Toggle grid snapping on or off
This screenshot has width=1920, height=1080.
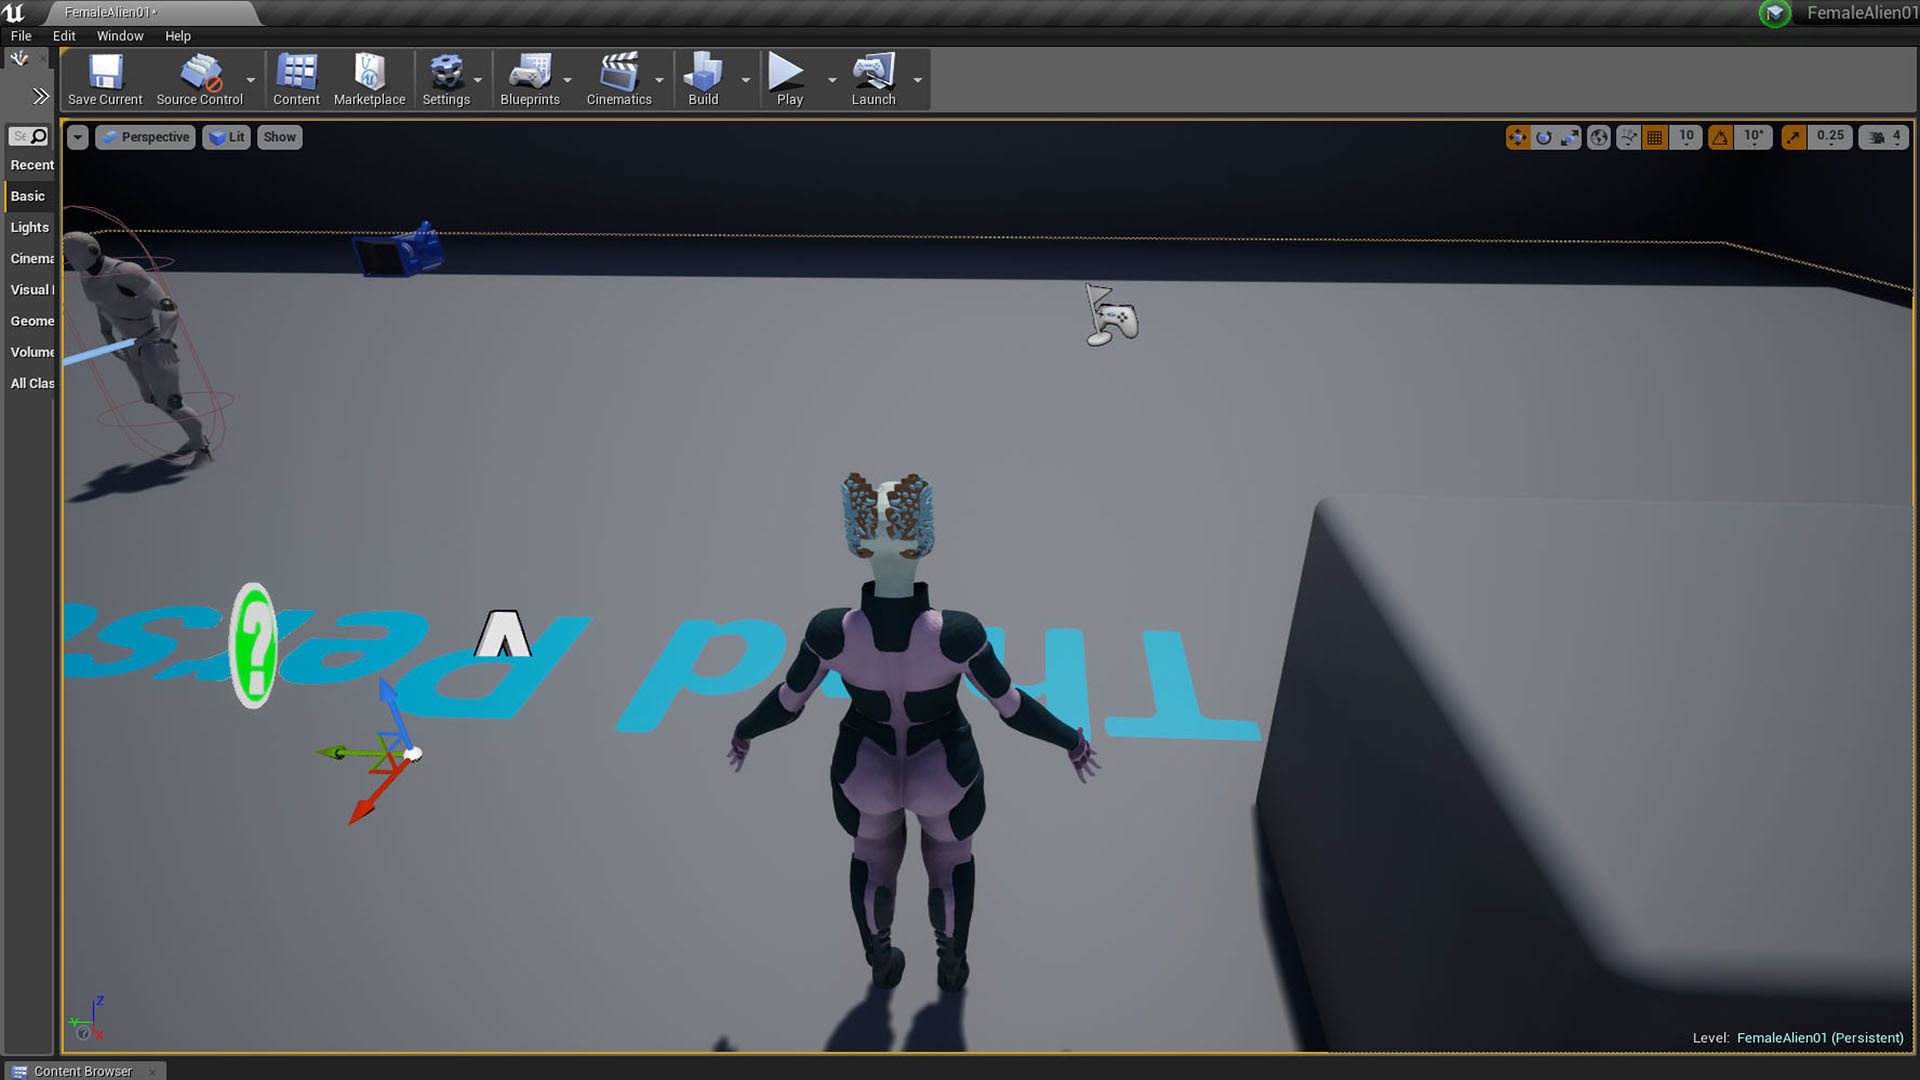pyautogui.click(x=1655, y=137)
